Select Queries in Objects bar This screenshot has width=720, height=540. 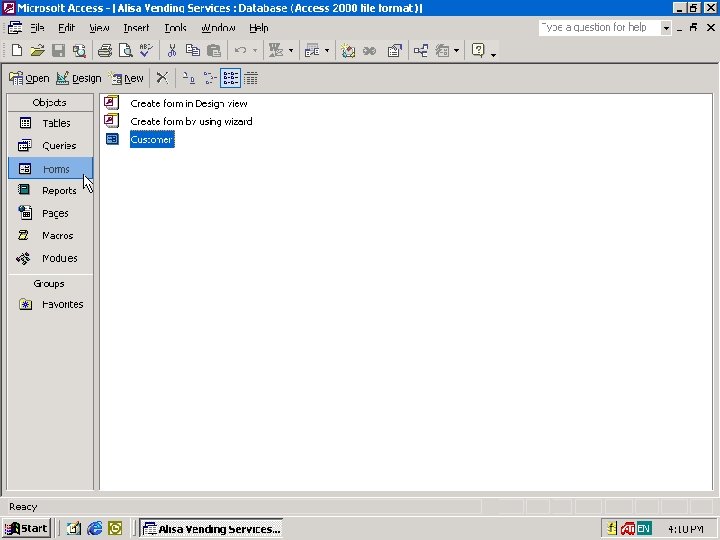(50, 146)
